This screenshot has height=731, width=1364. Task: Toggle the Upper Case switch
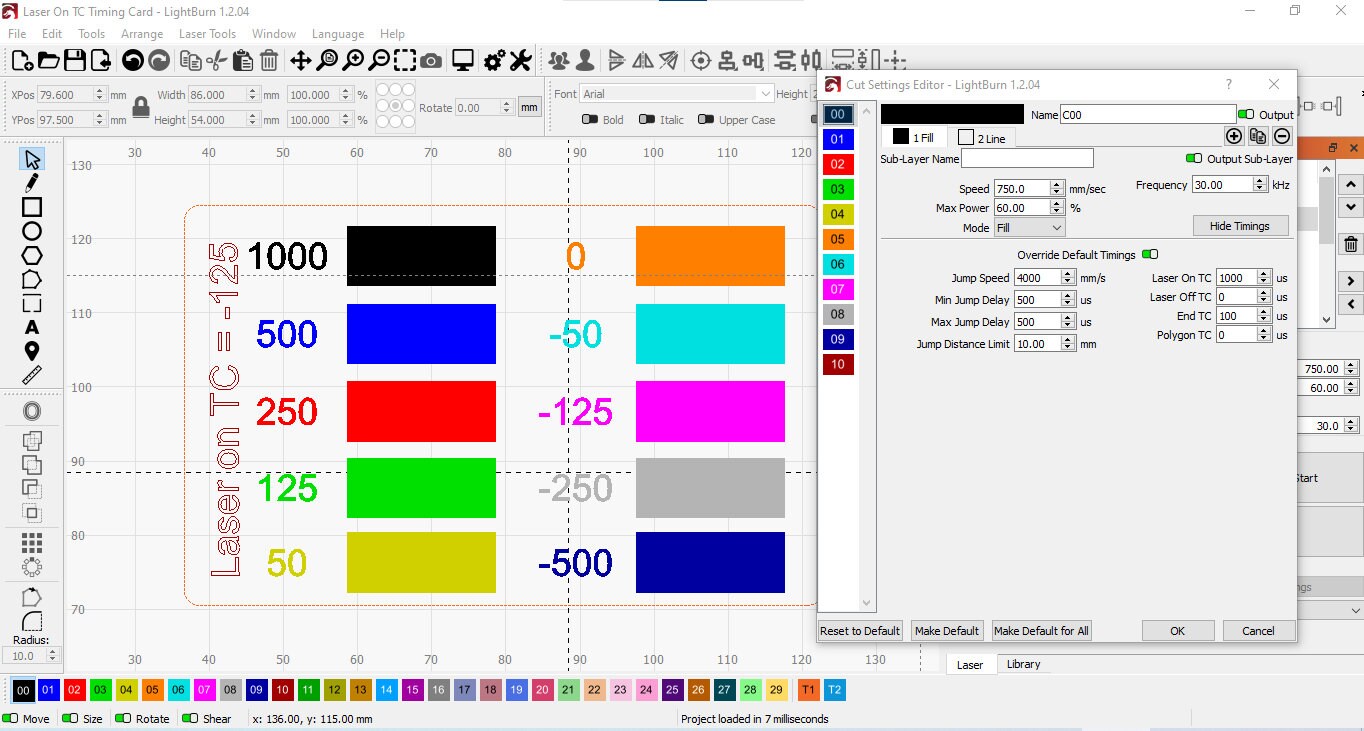point(706,119)
